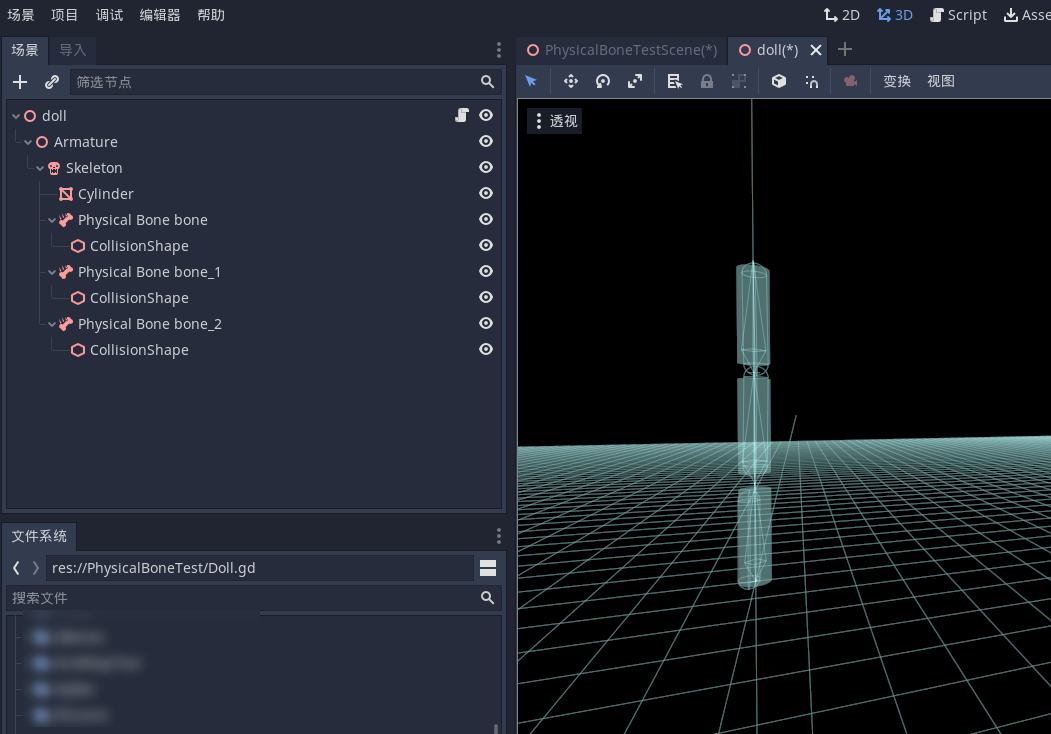1051x734 pixels.
Task: Select the 文件系统 dock tab
Action: click(39, 536)
